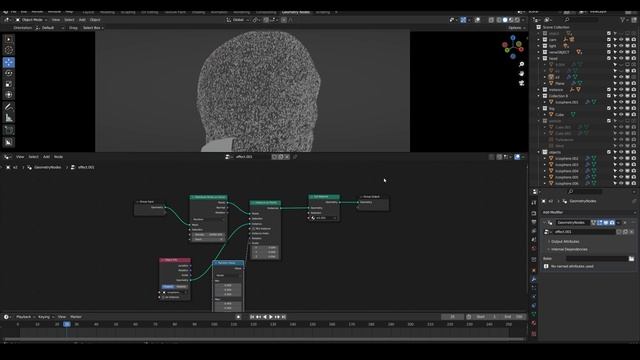Click the outliner search field

pos(582,20)
